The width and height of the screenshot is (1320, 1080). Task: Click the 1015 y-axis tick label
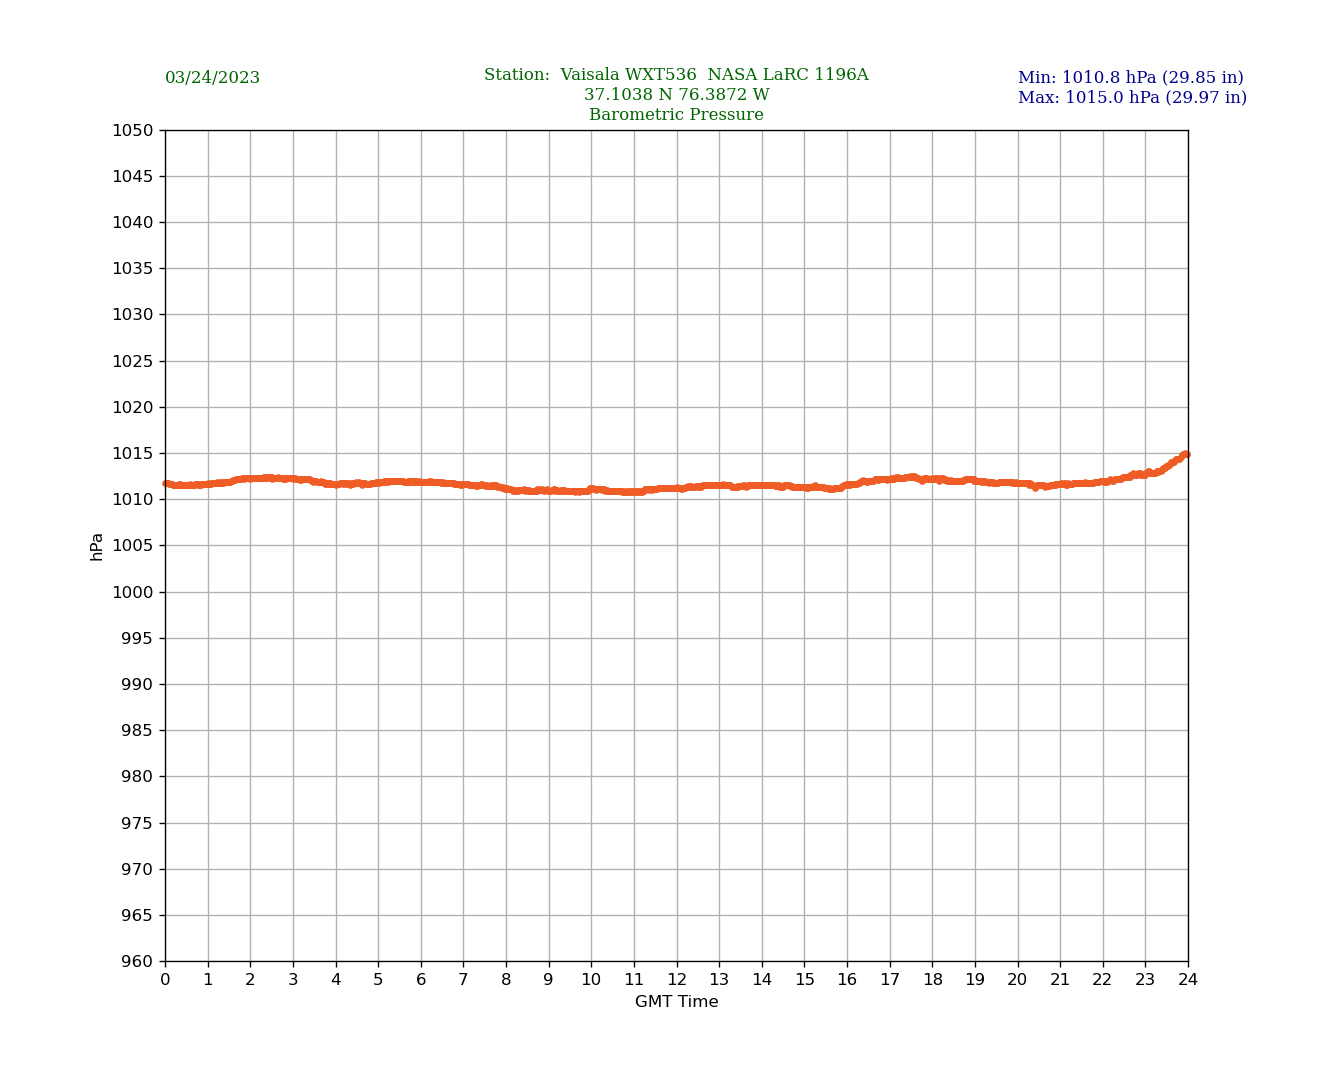pos(132,454)
